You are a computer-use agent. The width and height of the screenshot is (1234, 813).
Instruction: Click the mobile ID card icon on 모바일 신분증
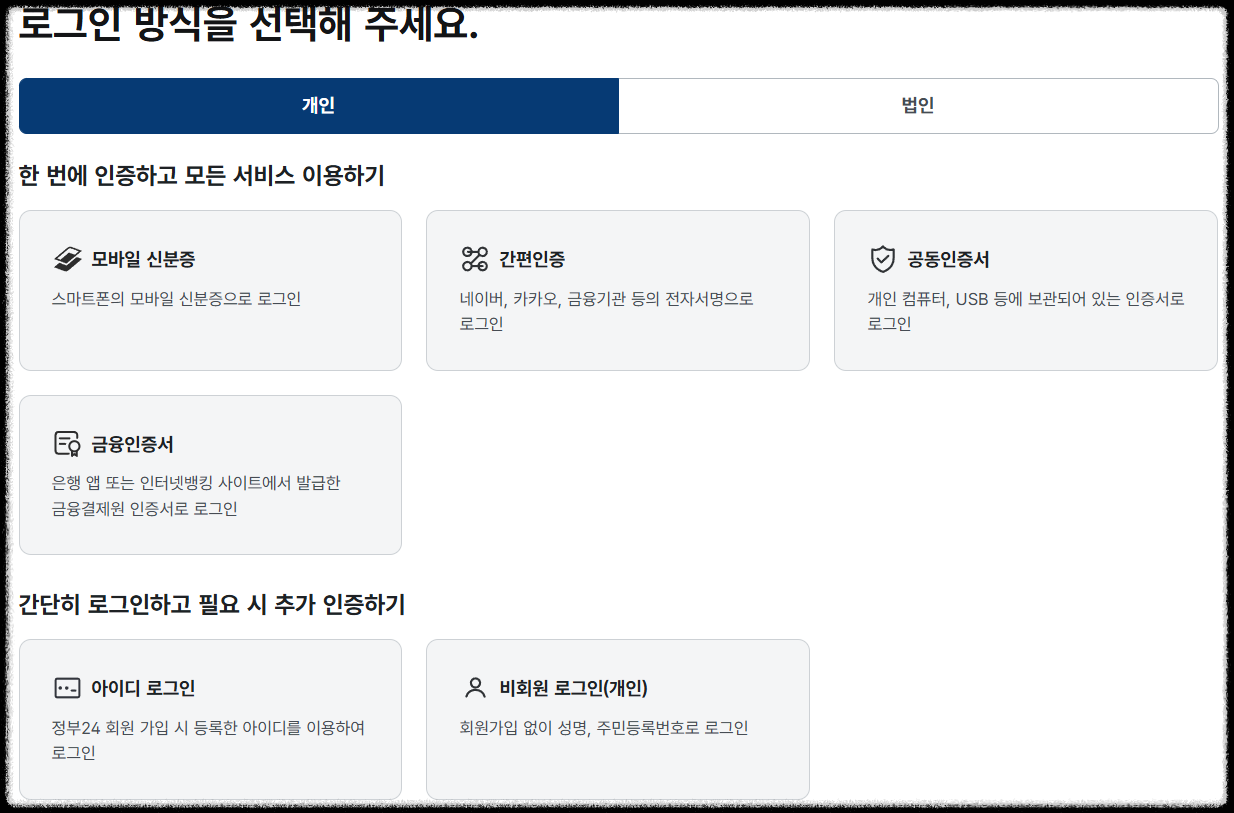(x=68, y=258)
